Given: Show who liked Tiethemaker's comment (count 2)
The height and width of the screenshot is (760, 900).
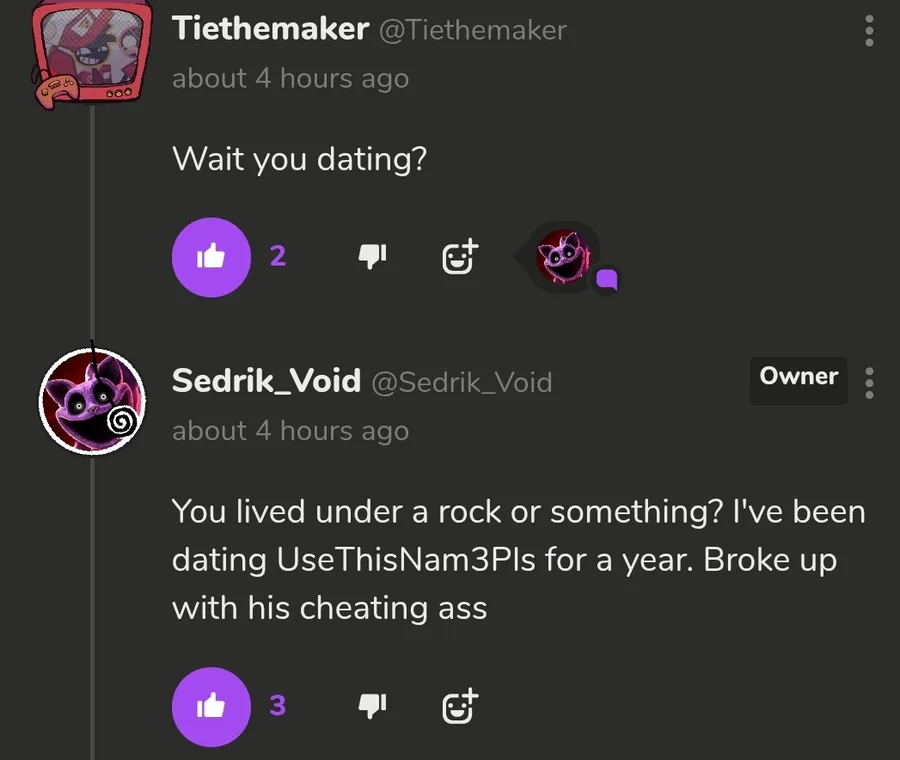Looking at the screenshot, I should 278,256.
